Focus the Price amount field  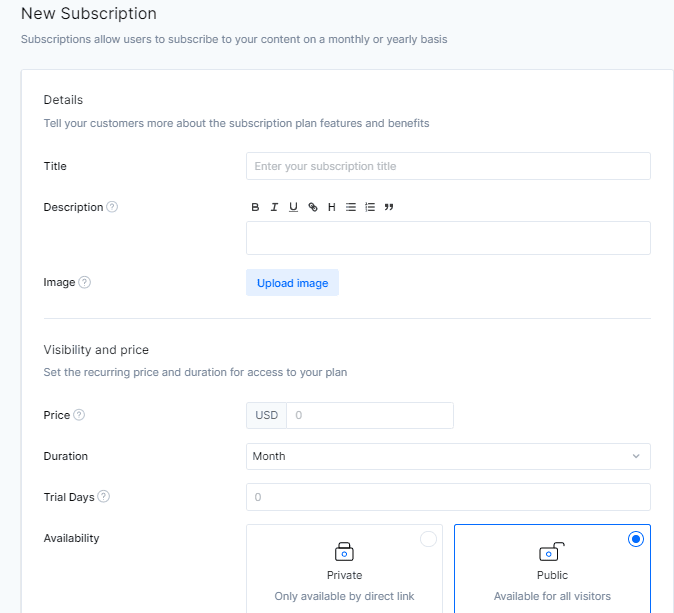pyautogui.click(x=370, y=415)
